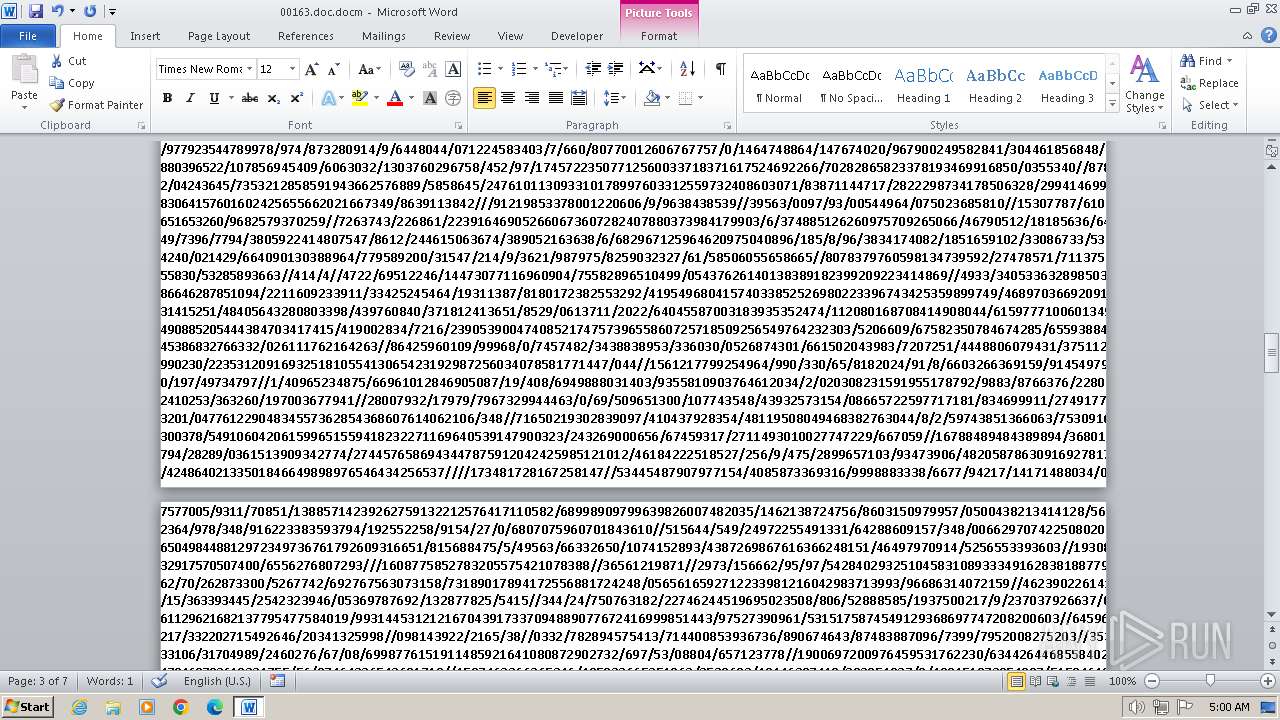Screen dimensions: 1280x720
Task: Cut the selection with scissors icon
Action: point(58,61)
